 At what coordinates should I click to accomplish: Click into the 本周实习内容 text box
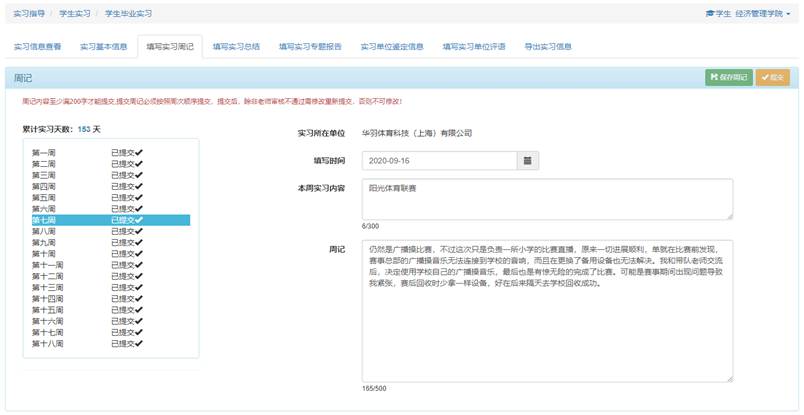click(547, 198)
